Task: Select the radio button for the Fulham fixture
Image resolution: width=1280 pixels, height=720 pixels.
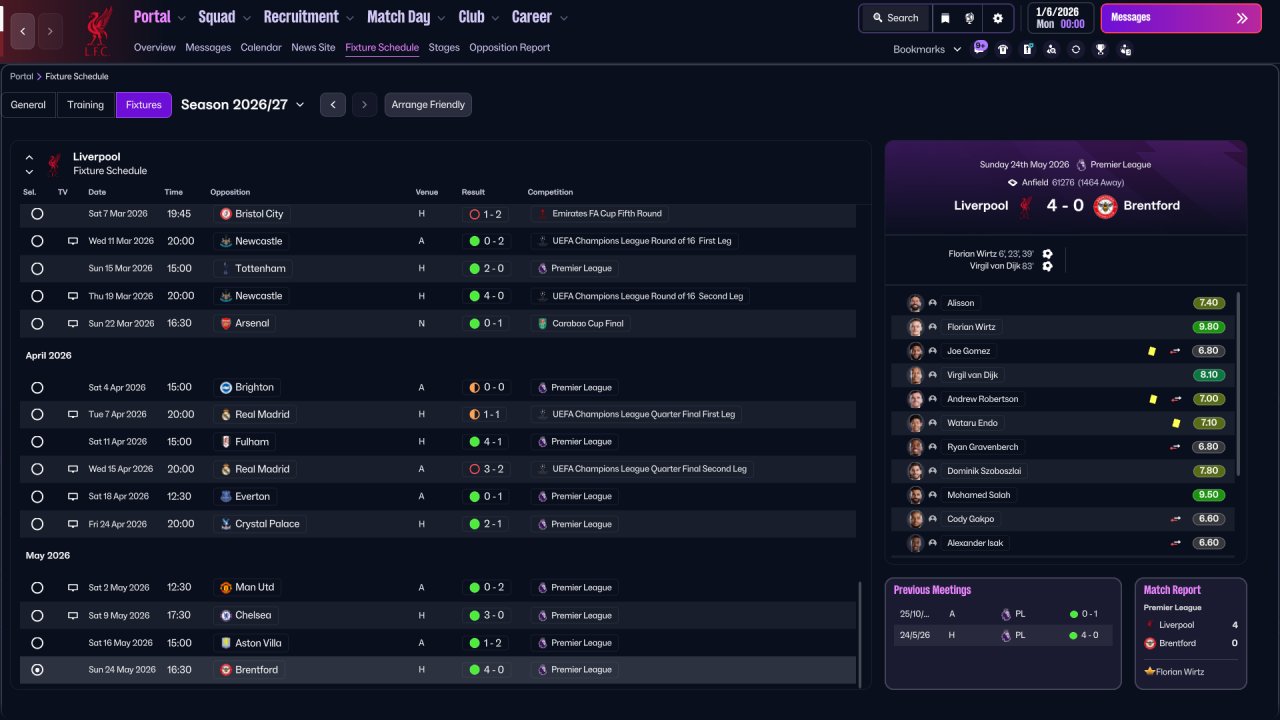Action: (37, 441)
